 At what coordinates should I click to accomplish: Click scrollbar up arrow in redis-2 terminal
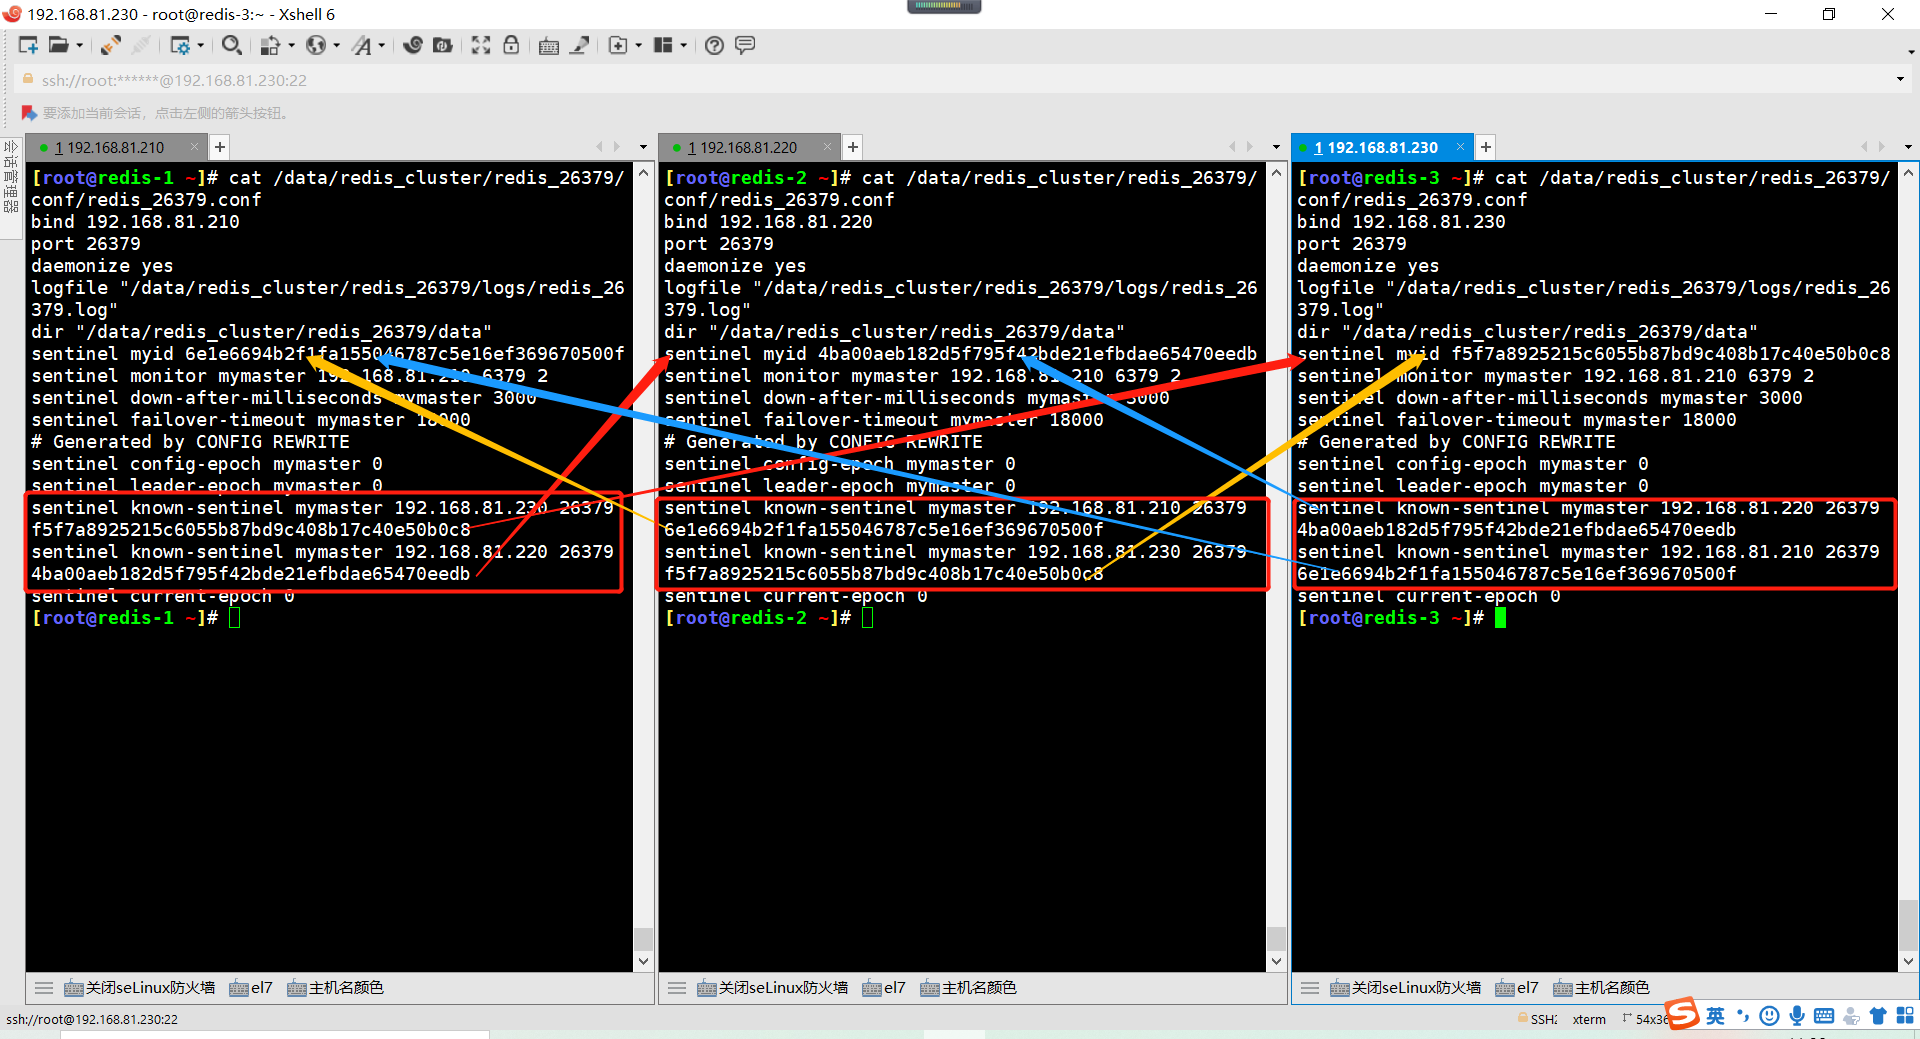point(1276,173)
